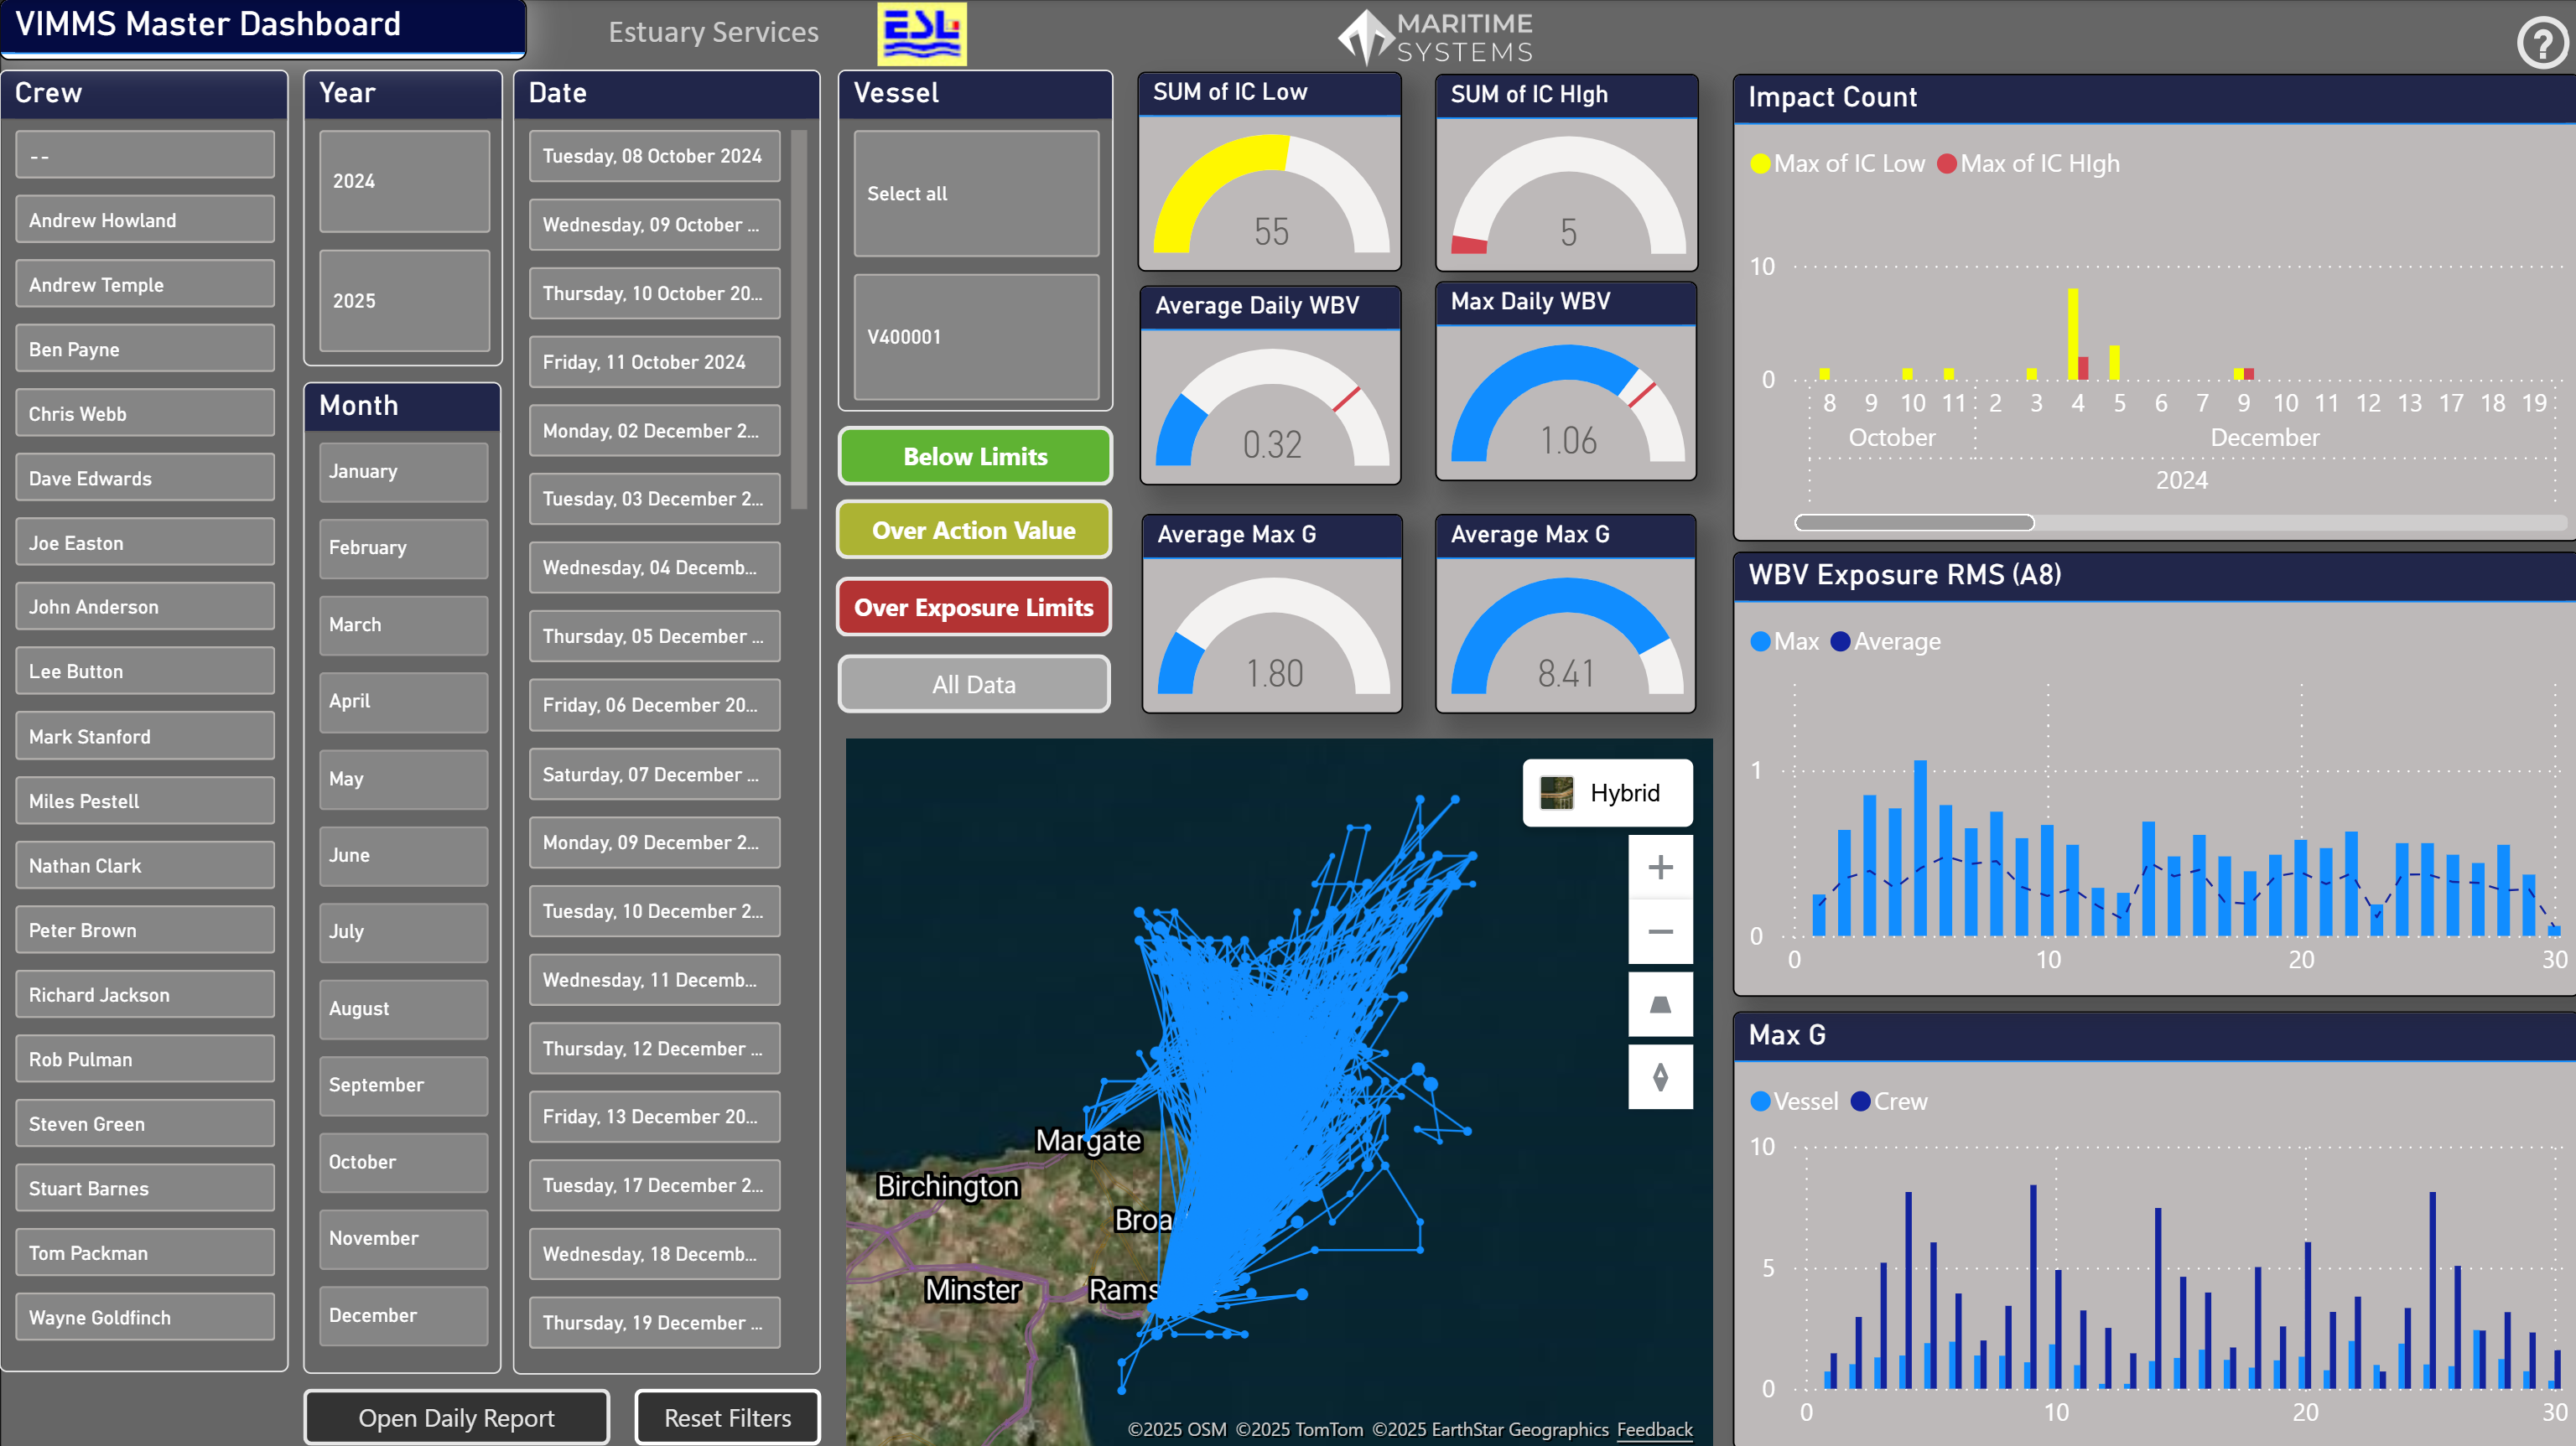This screenshot has width=2576, height=1446.
Task: Open the map Feedback link
Action: point(1654,1429)
